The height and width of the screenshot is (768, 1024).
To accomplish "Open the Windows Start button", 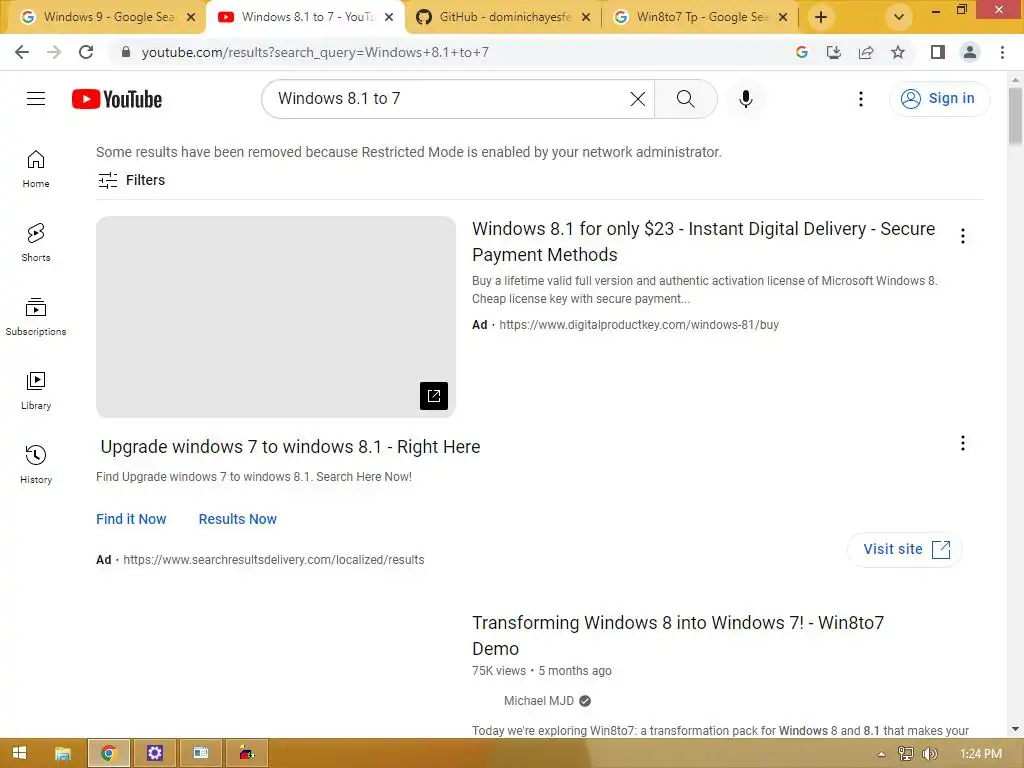I will coord(20,754).
